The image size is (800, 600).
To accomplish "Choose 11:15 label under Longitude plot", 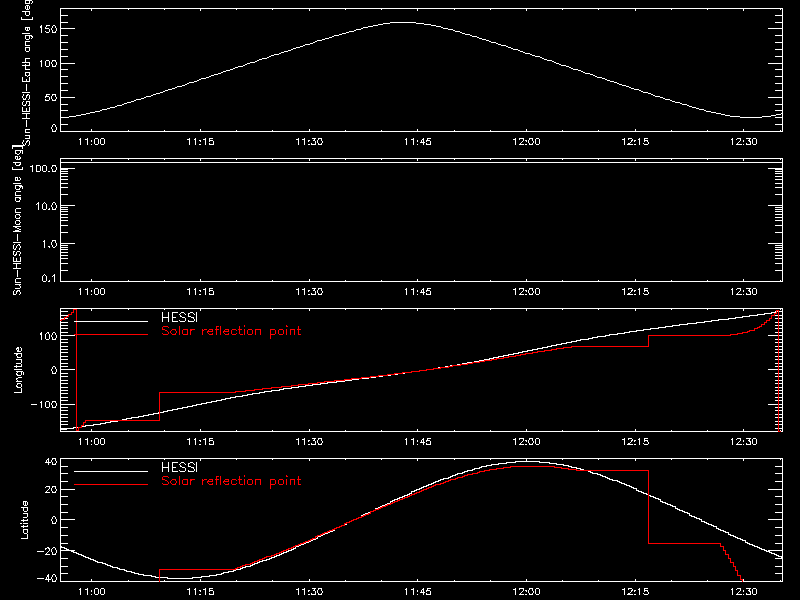I will pyautogui.click(x=201, y=442).
